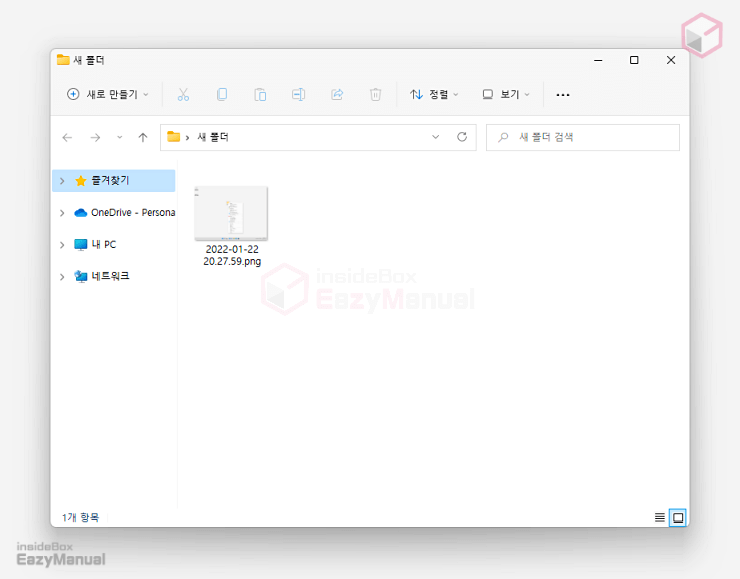
Task: Open the 정렬 (Sort) dropdown
Action: click(434, 94)
